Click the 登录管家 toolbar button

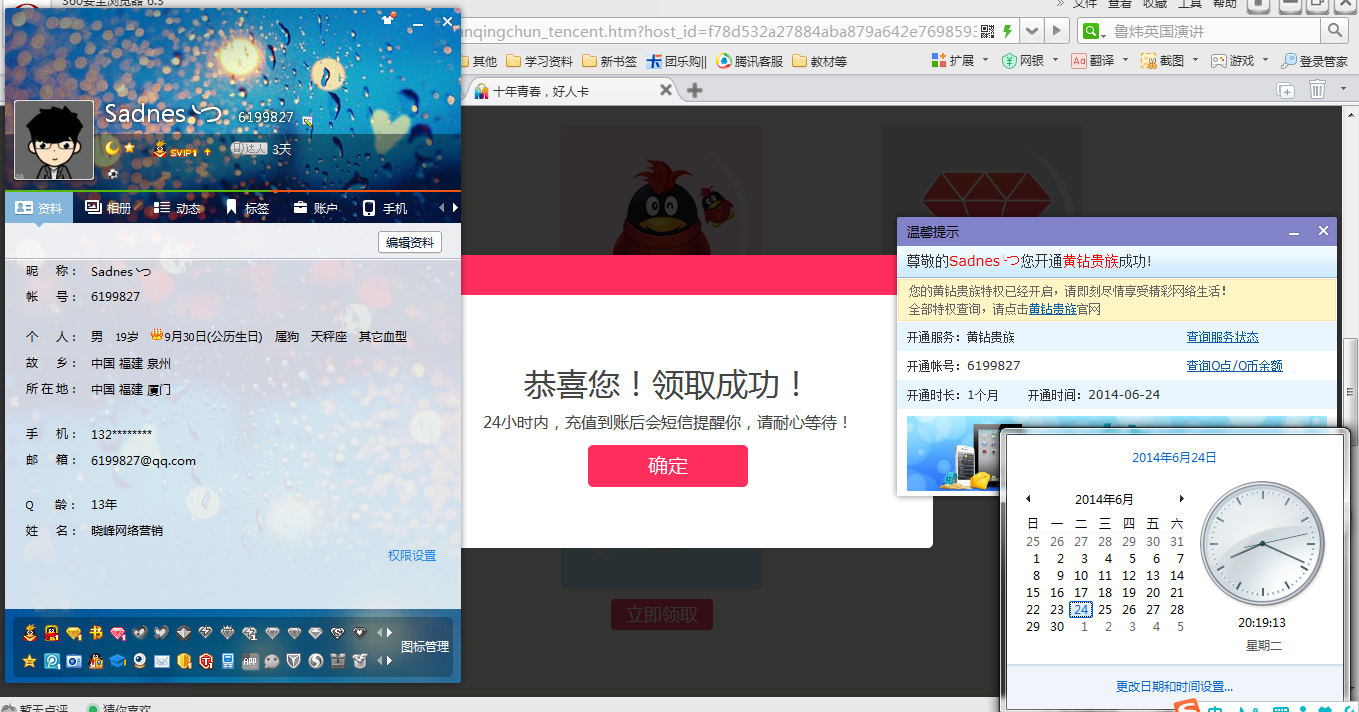pyautogui.click(x=1314, y=61)
